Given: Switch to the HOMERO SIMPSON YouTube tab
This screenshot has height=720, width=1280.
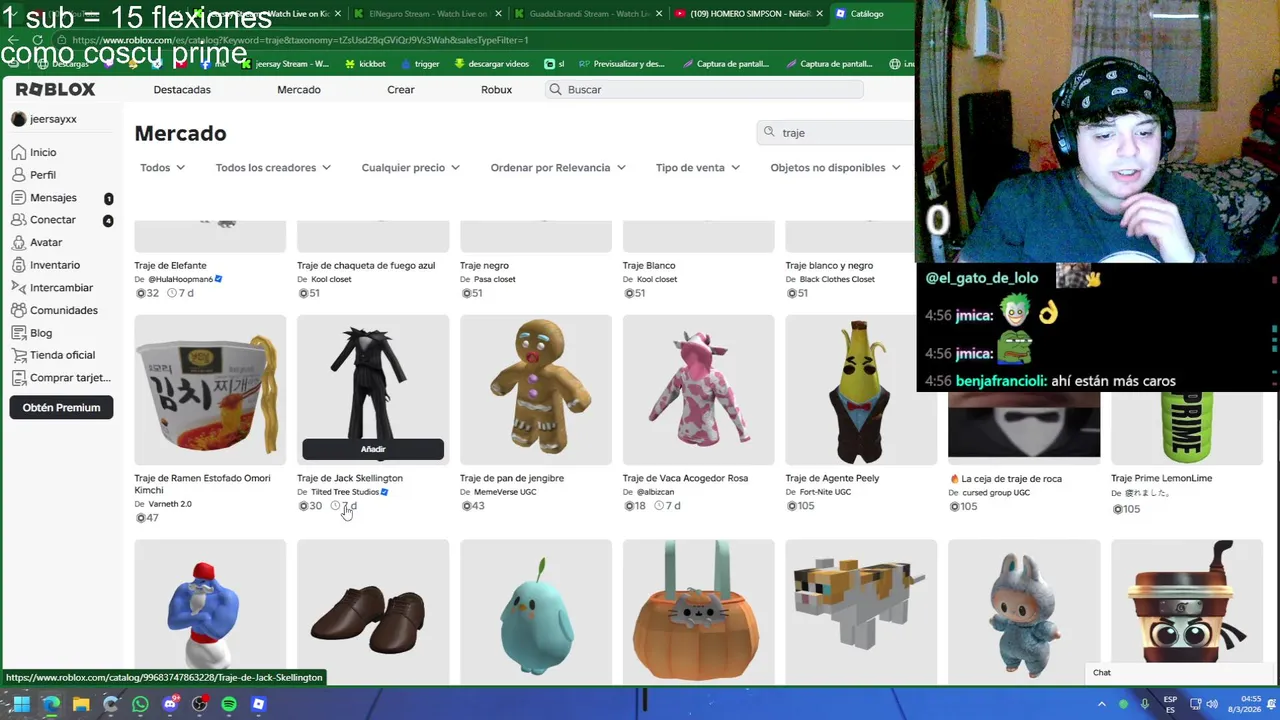Looking at the screenshot, I should (x=748, y=14).
